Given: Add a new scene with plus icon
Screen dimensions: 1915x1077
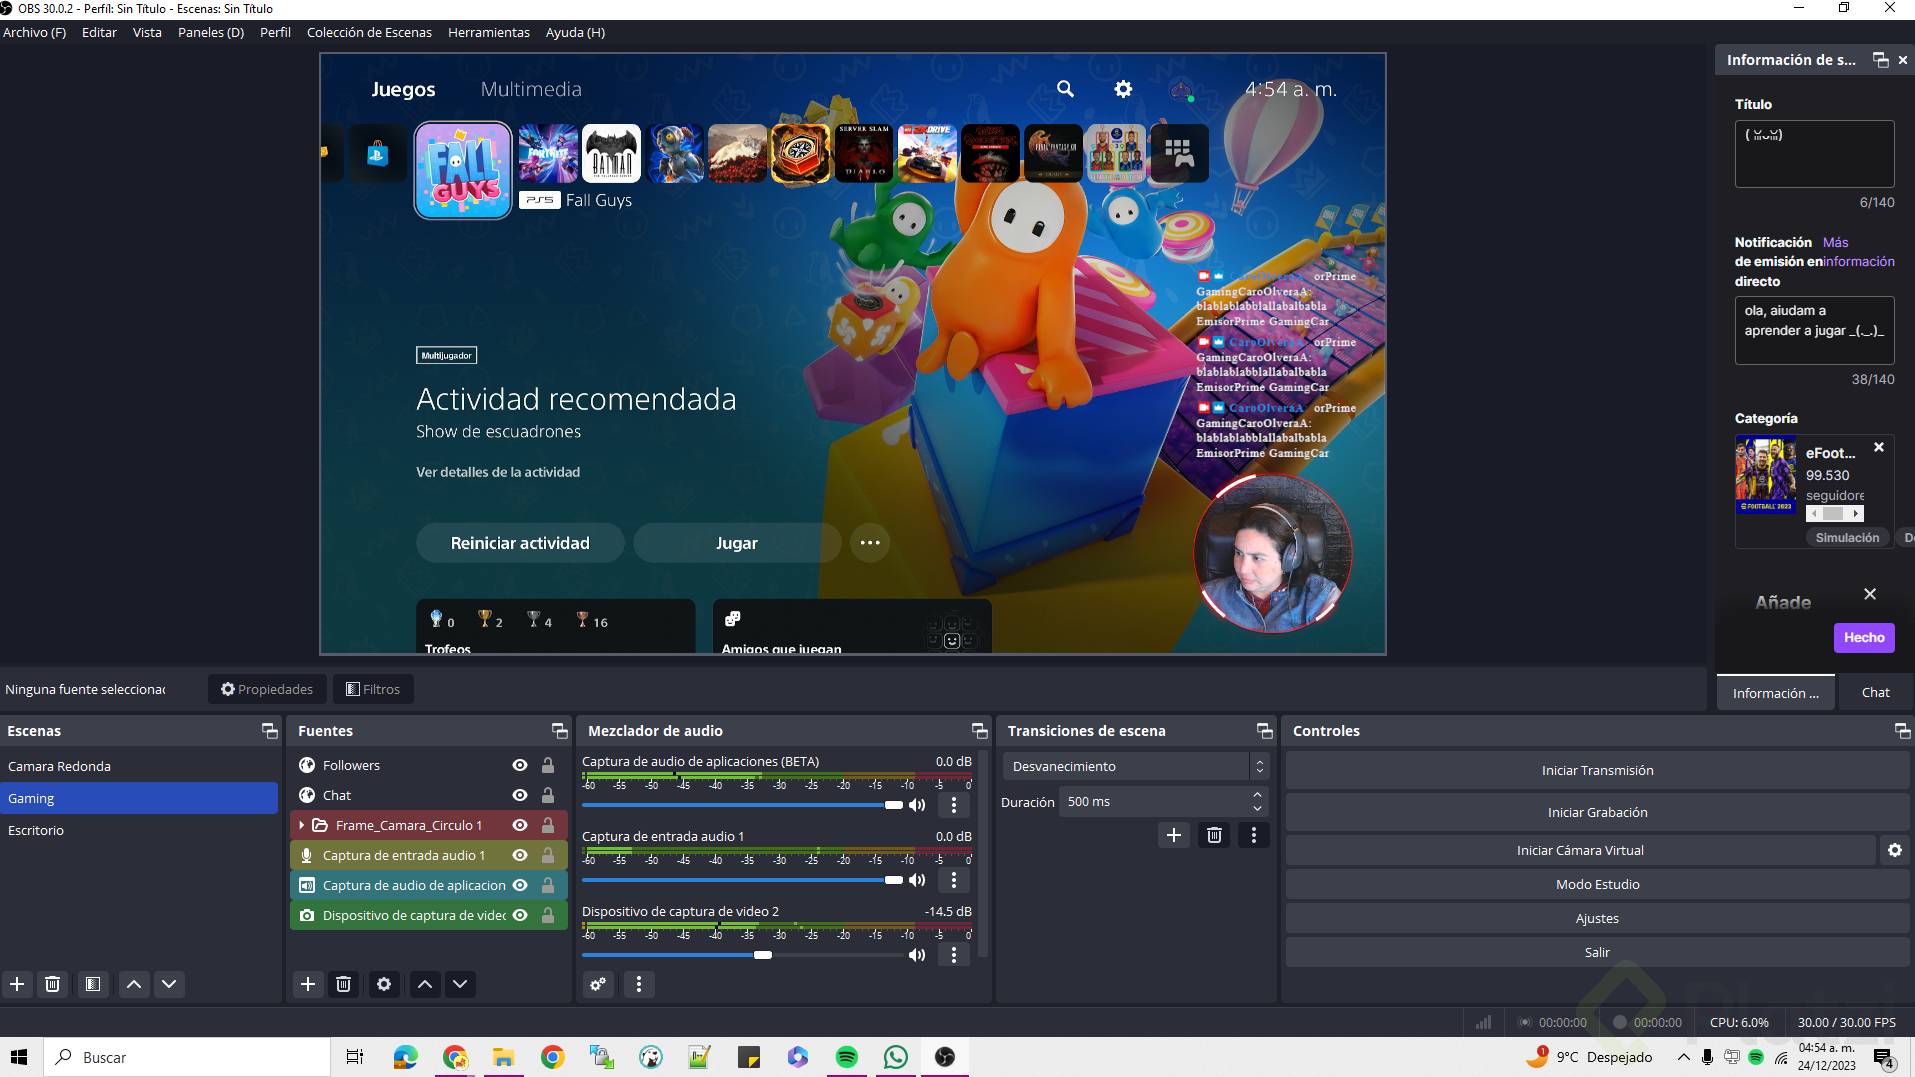Looking at the screenshot, I should (x=17, y=984).
